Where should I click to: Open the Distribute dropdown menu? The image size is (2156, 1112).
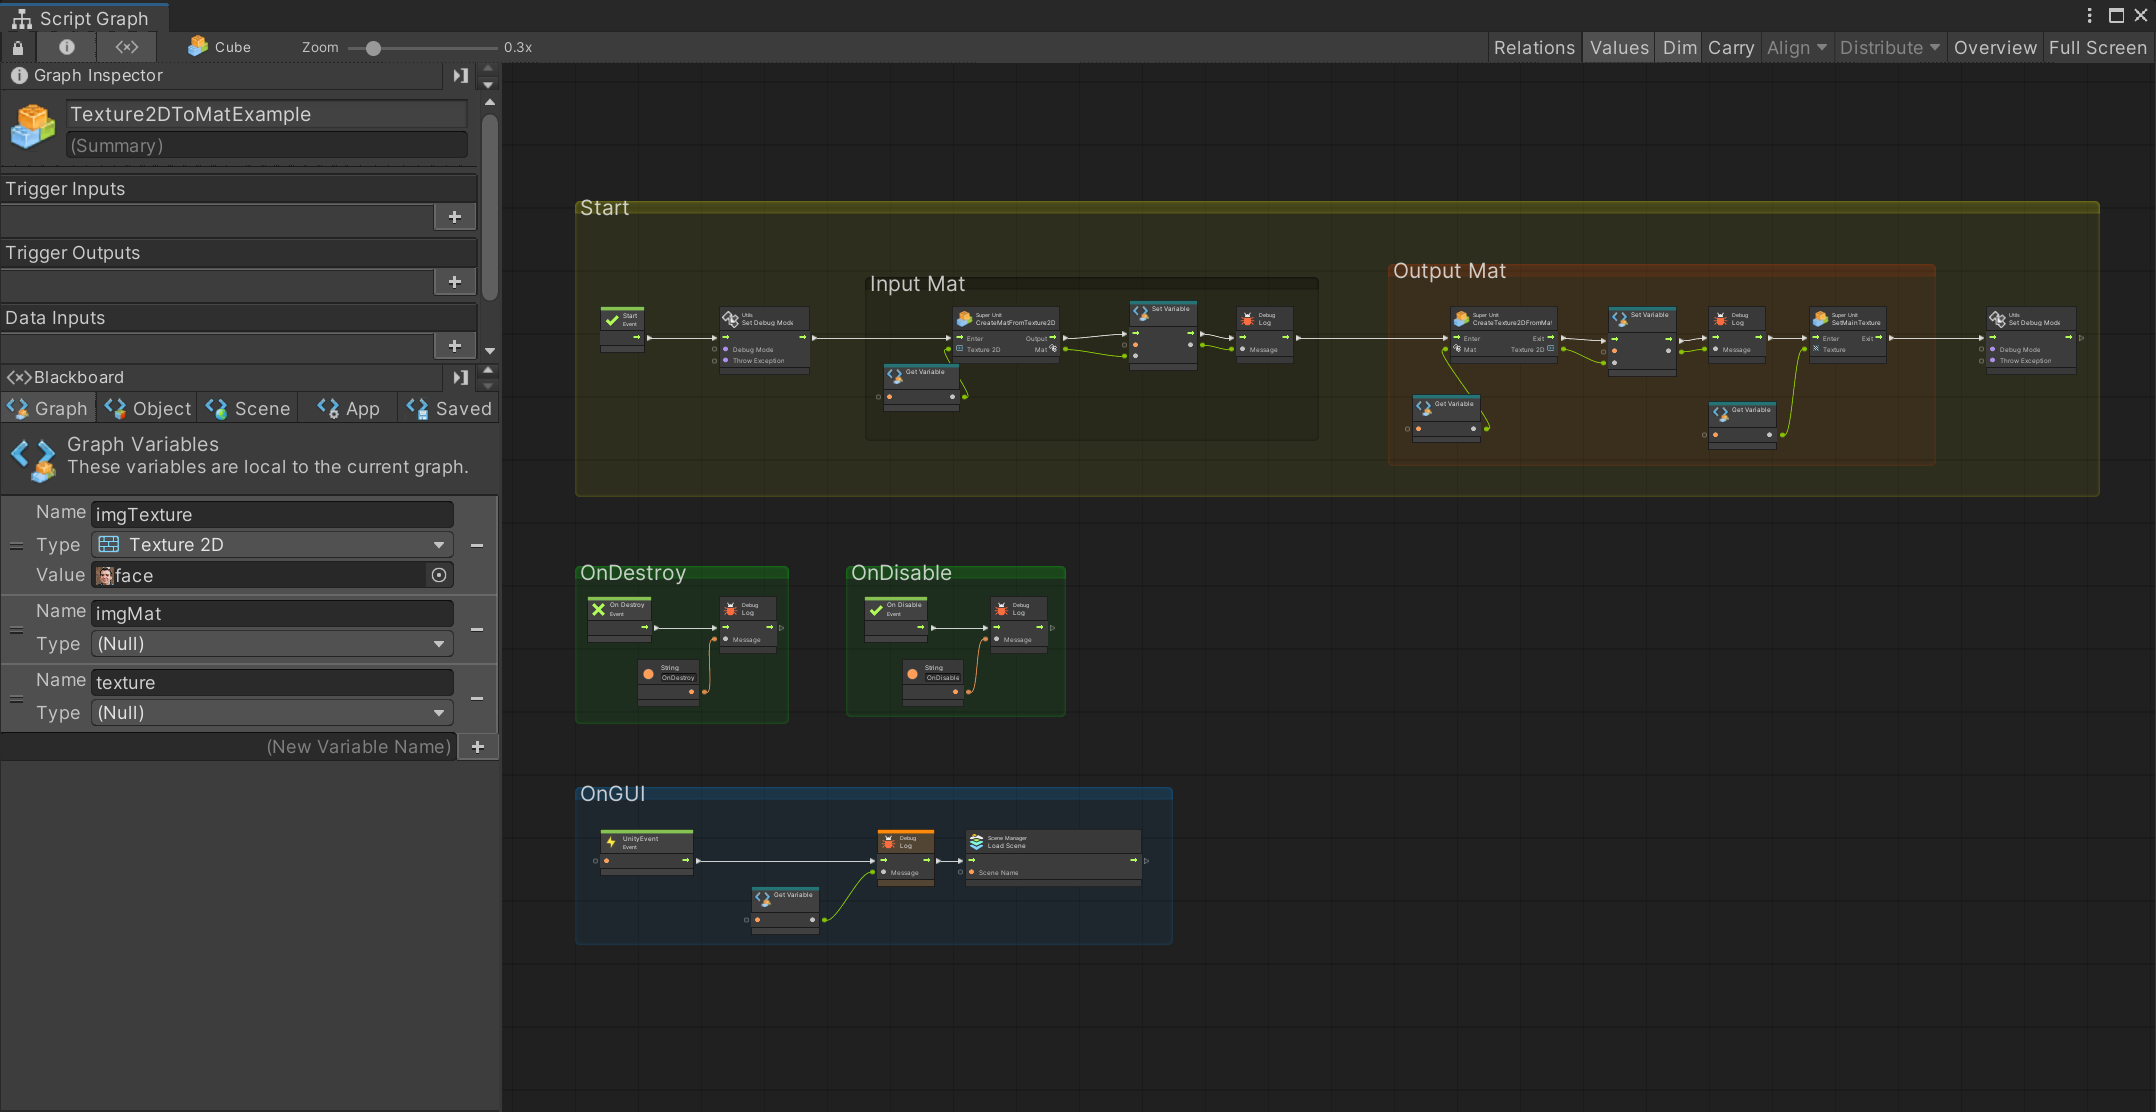point(1889,48)
